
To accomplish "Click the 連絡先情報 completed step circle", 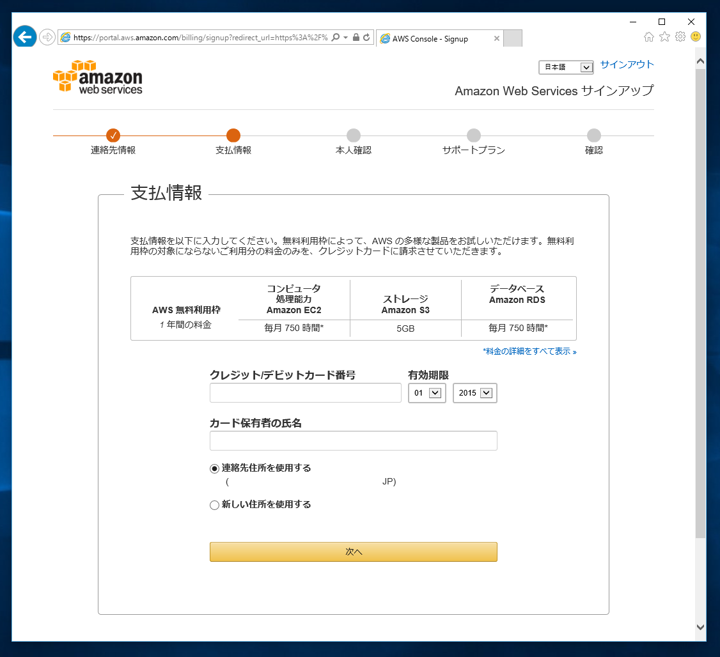I will 113,135.
